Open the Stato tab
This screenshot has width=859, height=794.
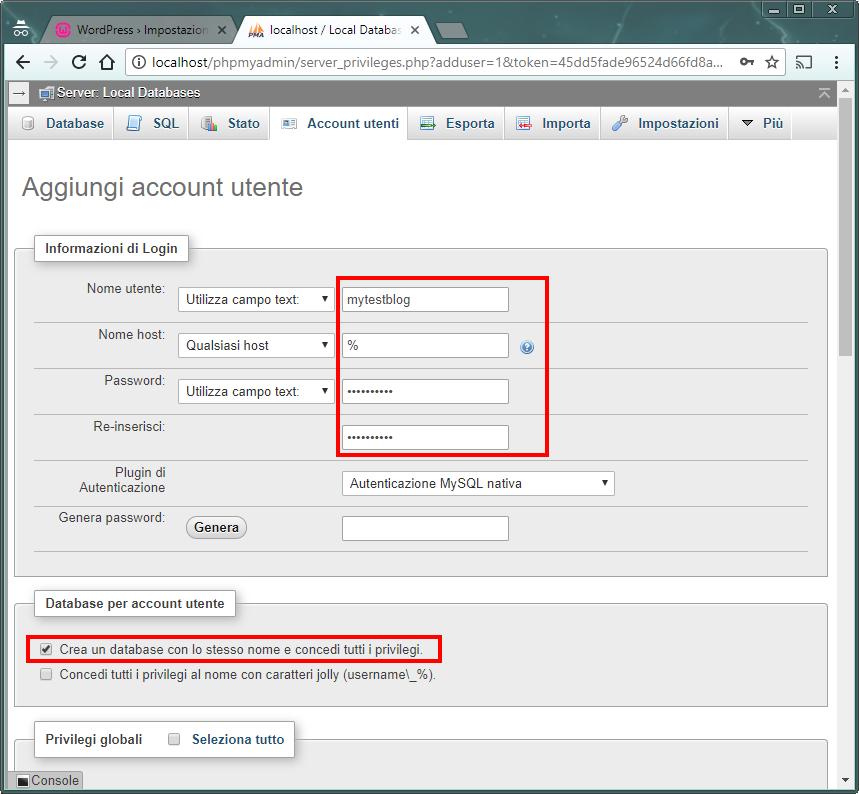coord(230,123)
